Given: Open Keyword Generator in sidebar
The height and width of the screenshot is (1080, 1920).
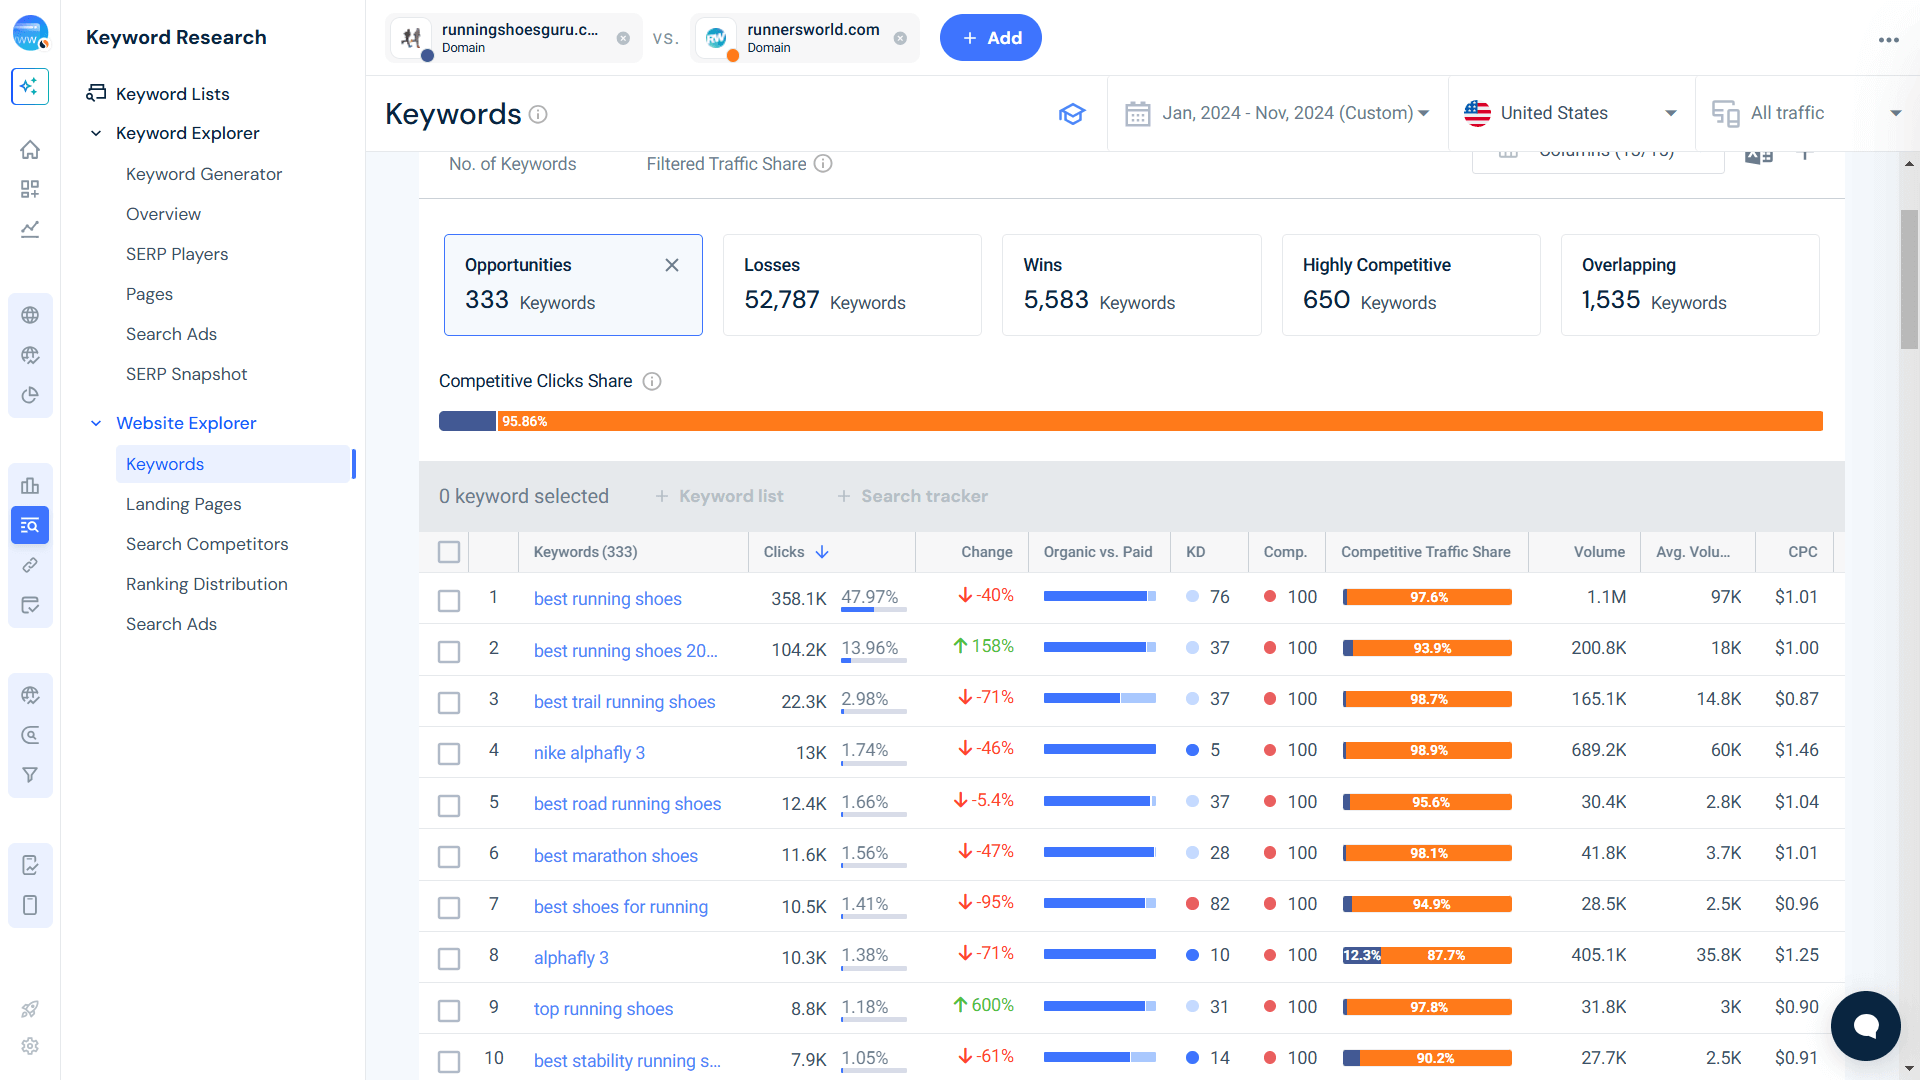Looking at the screenshot, I should click(204, 174).
